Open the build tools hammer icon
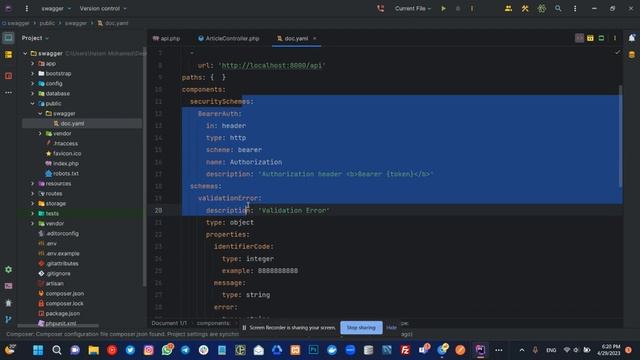 525,8
